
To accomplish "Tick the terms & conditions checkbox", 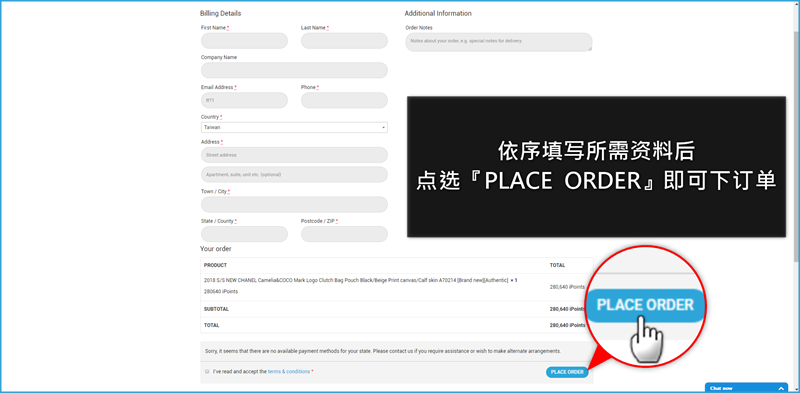I will 207,372.
